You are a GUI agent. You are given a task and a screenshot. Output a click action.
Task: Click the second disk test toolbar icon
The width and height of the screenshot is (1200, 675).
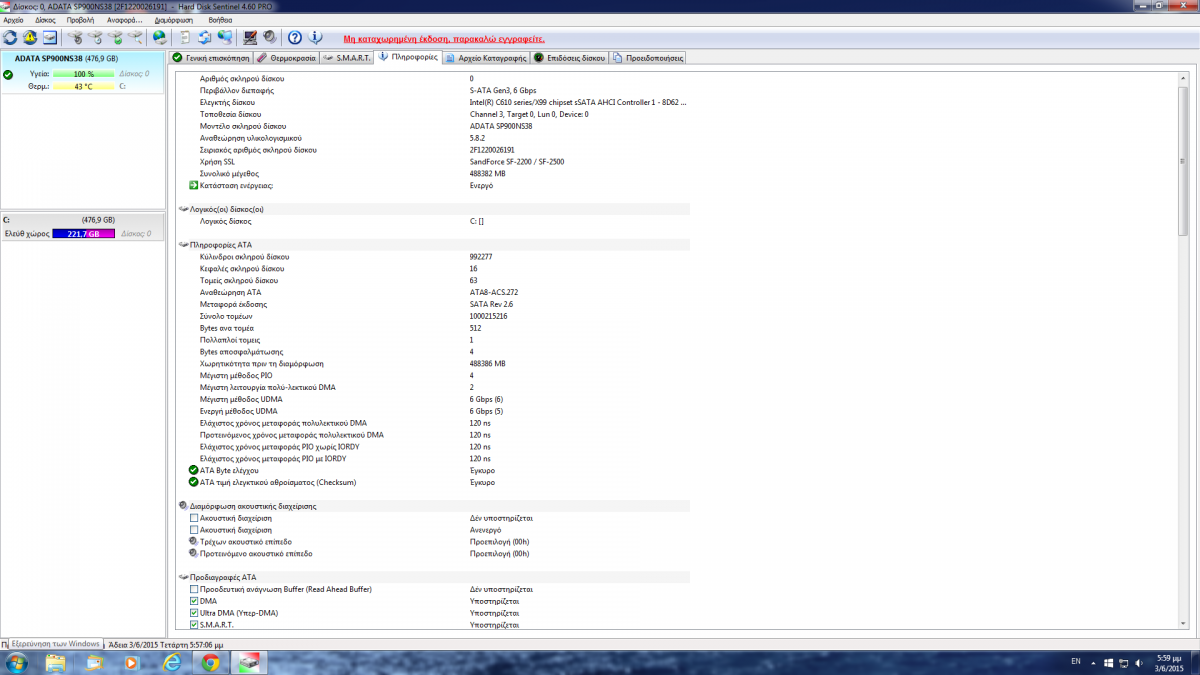point(95,38)
